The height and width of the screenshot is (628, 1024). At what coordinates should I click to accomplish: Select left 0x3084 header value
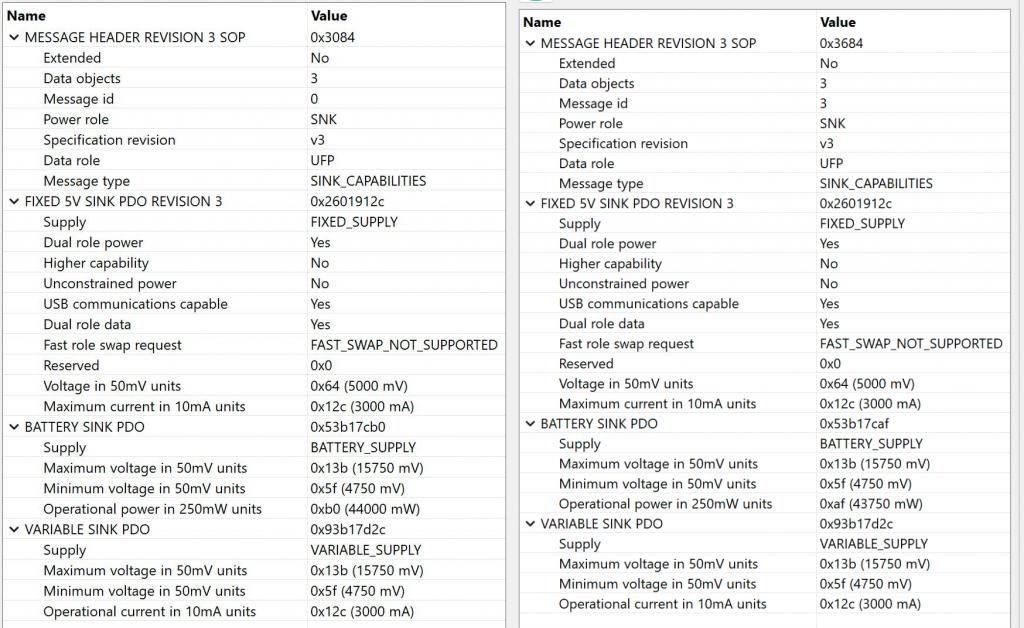coord(332,37)
